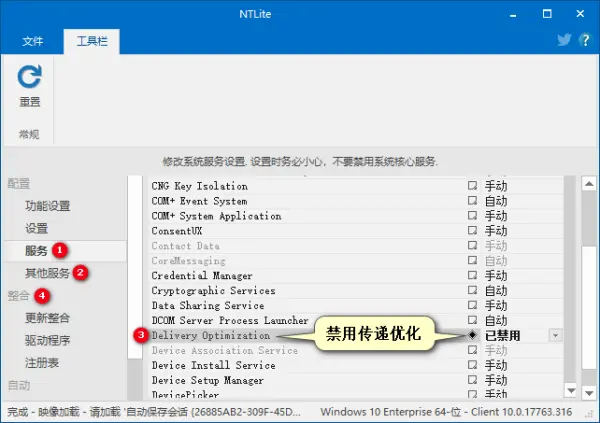Click the 已禁用 startup value

tap(502, 336)
